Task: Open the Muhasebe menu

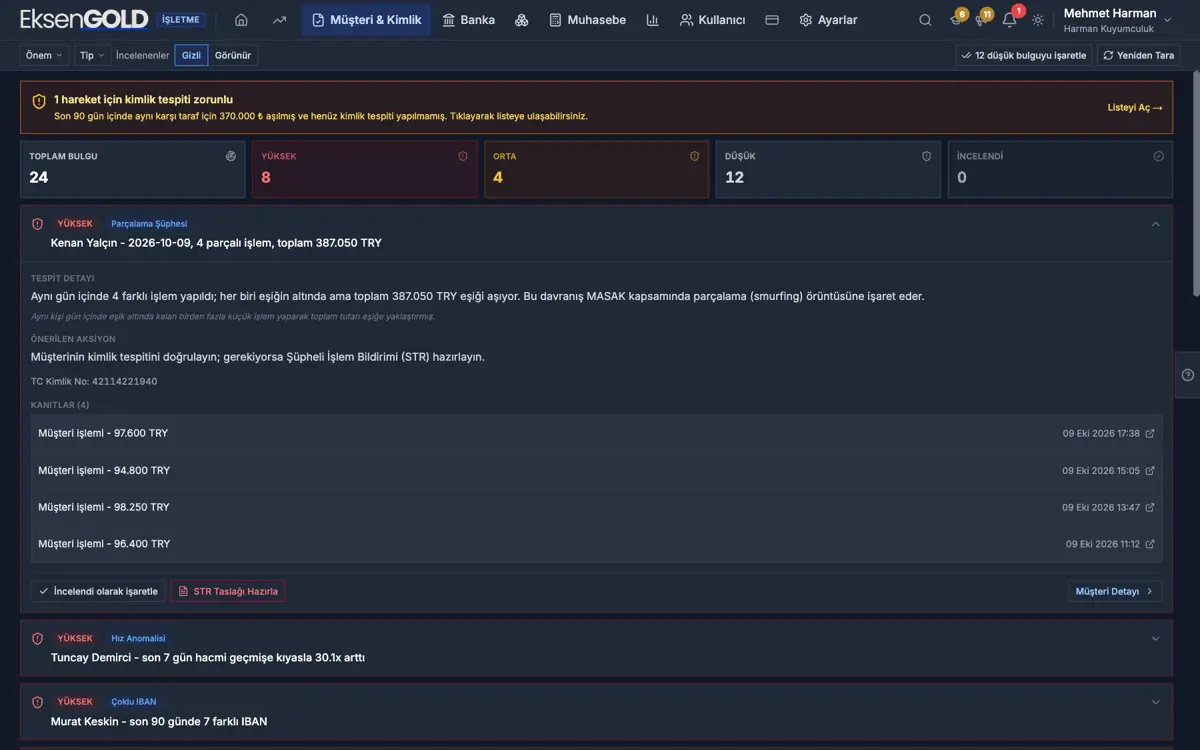Action: (587, 20)
